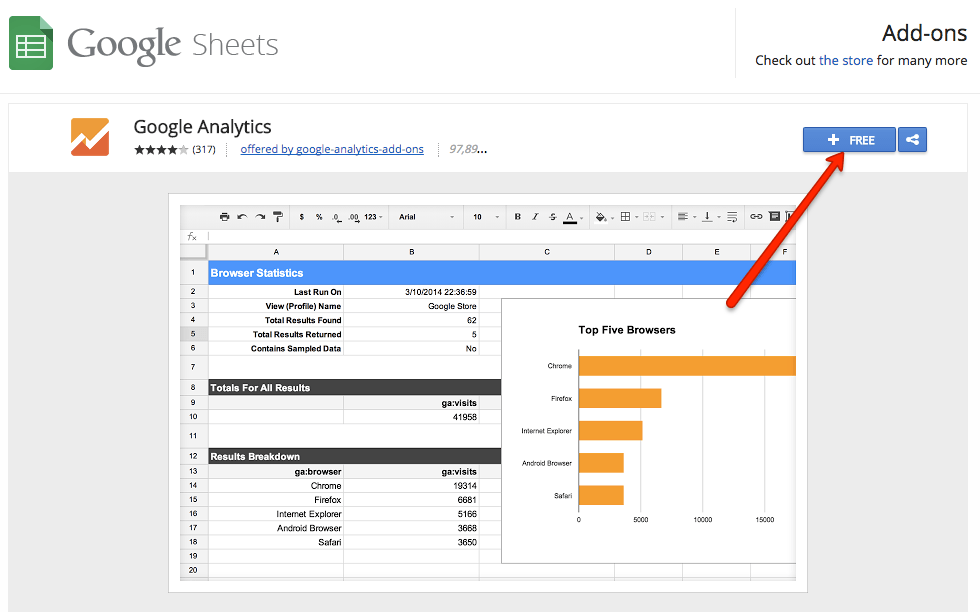Screen dimensions: 980x612
Task: Toggle bold formatting B icon
Action: tap(518, 217)
